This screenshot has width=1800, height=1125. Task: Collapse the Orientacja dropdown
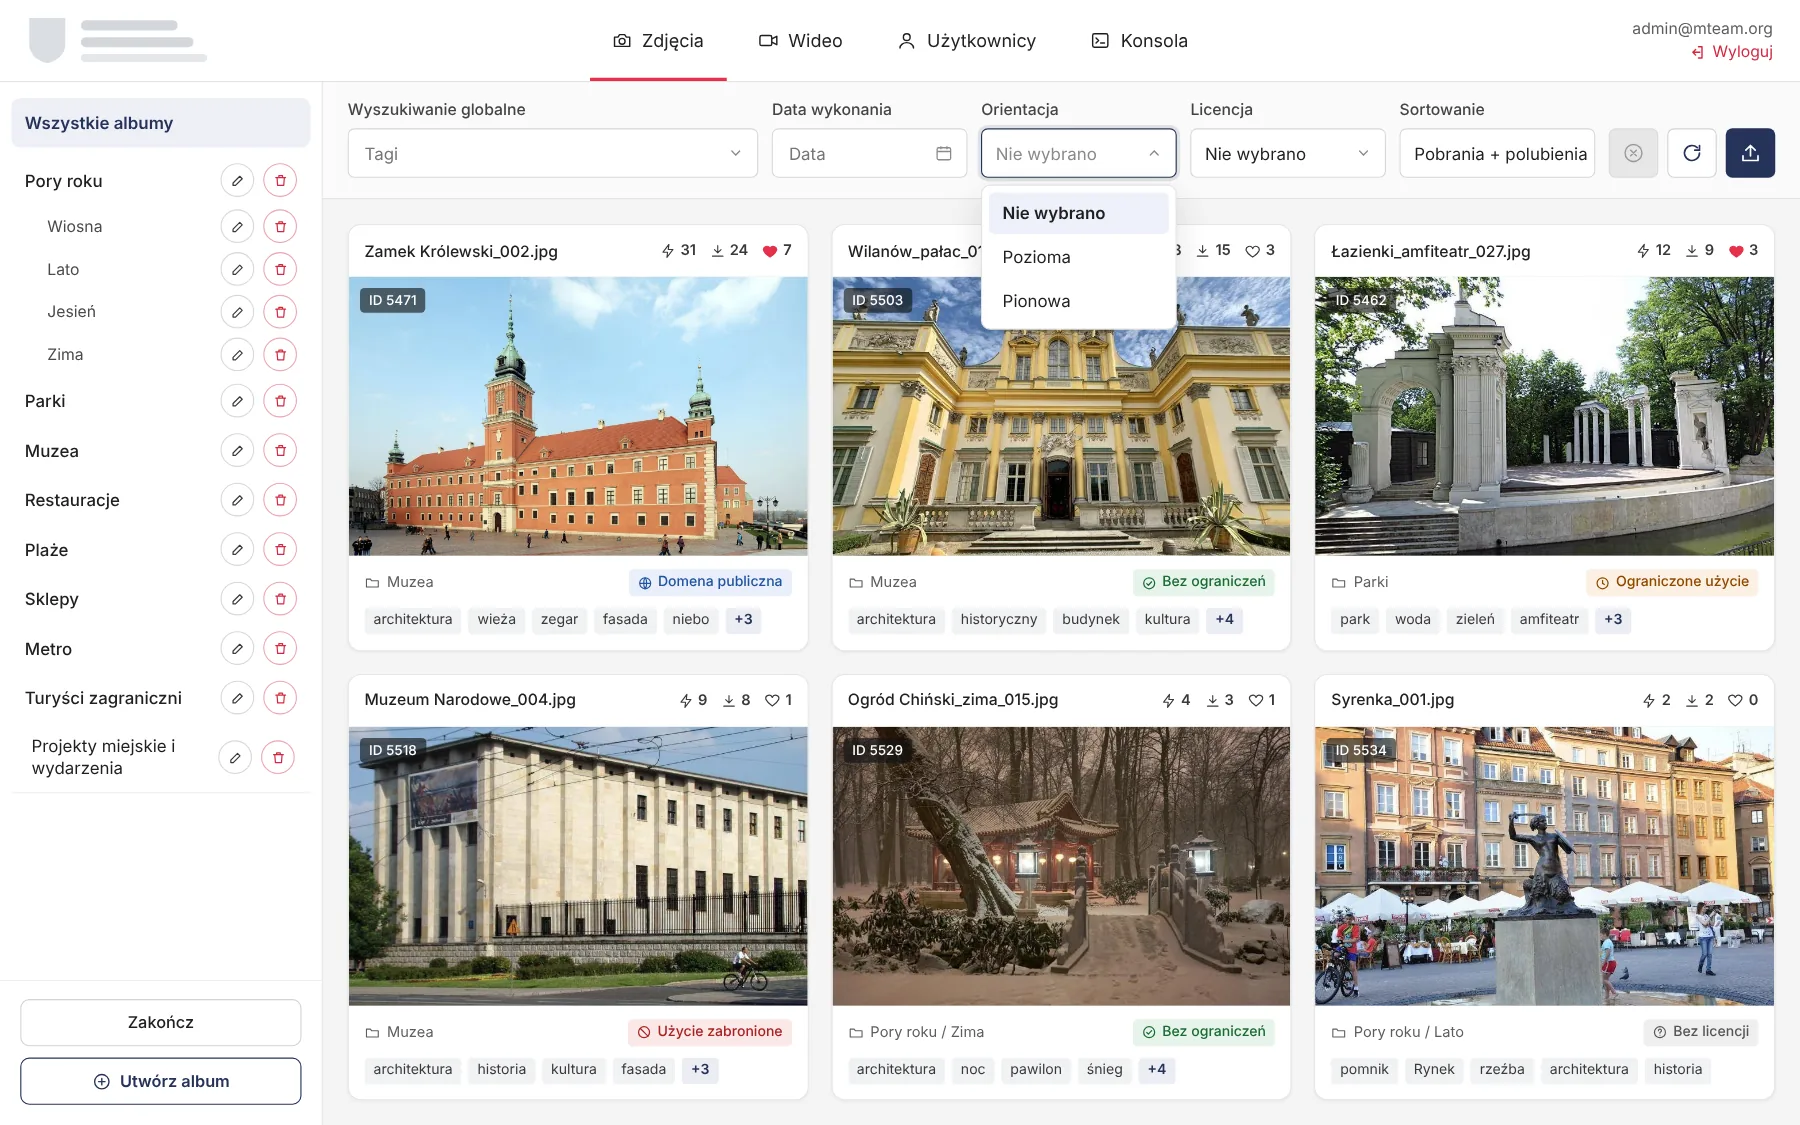[x=1078, y=153]
